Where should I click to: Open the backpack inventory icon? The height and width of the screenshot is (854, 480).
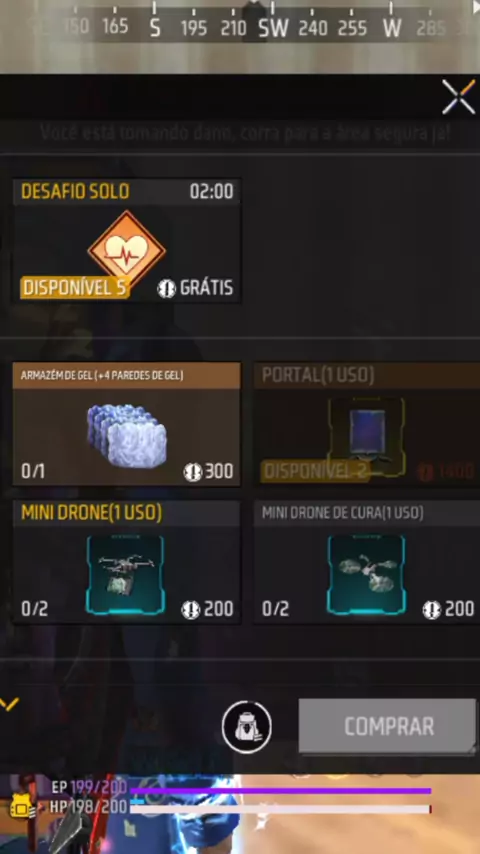pyautogui.click(x=246, y=727)
